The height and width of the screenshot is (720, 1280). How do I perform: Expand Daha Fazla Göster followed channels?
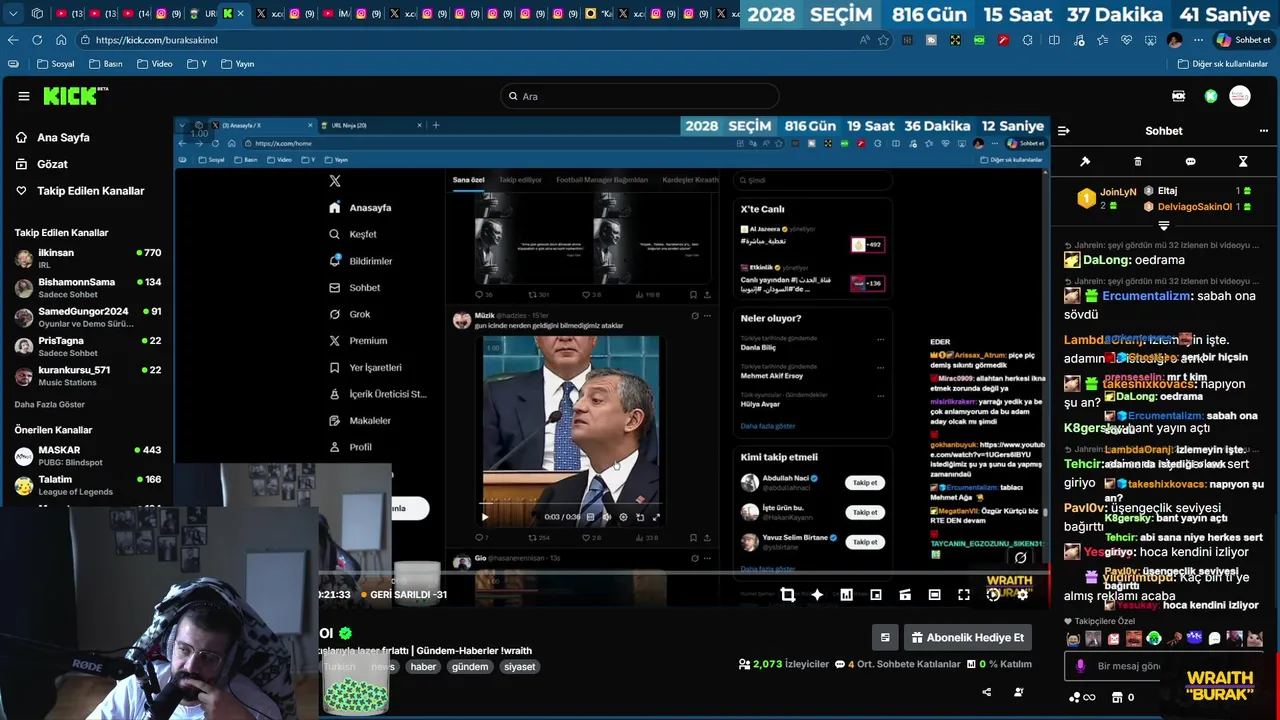50,405
